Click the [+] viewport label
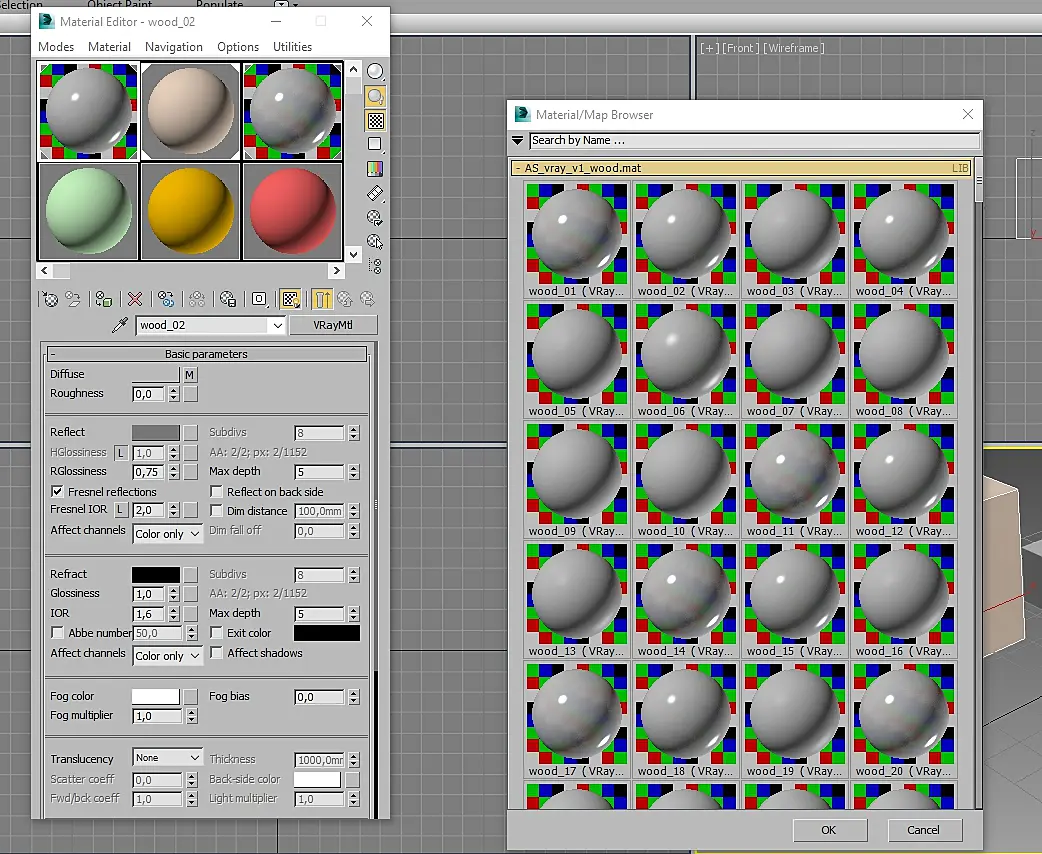 pos(709,48)
